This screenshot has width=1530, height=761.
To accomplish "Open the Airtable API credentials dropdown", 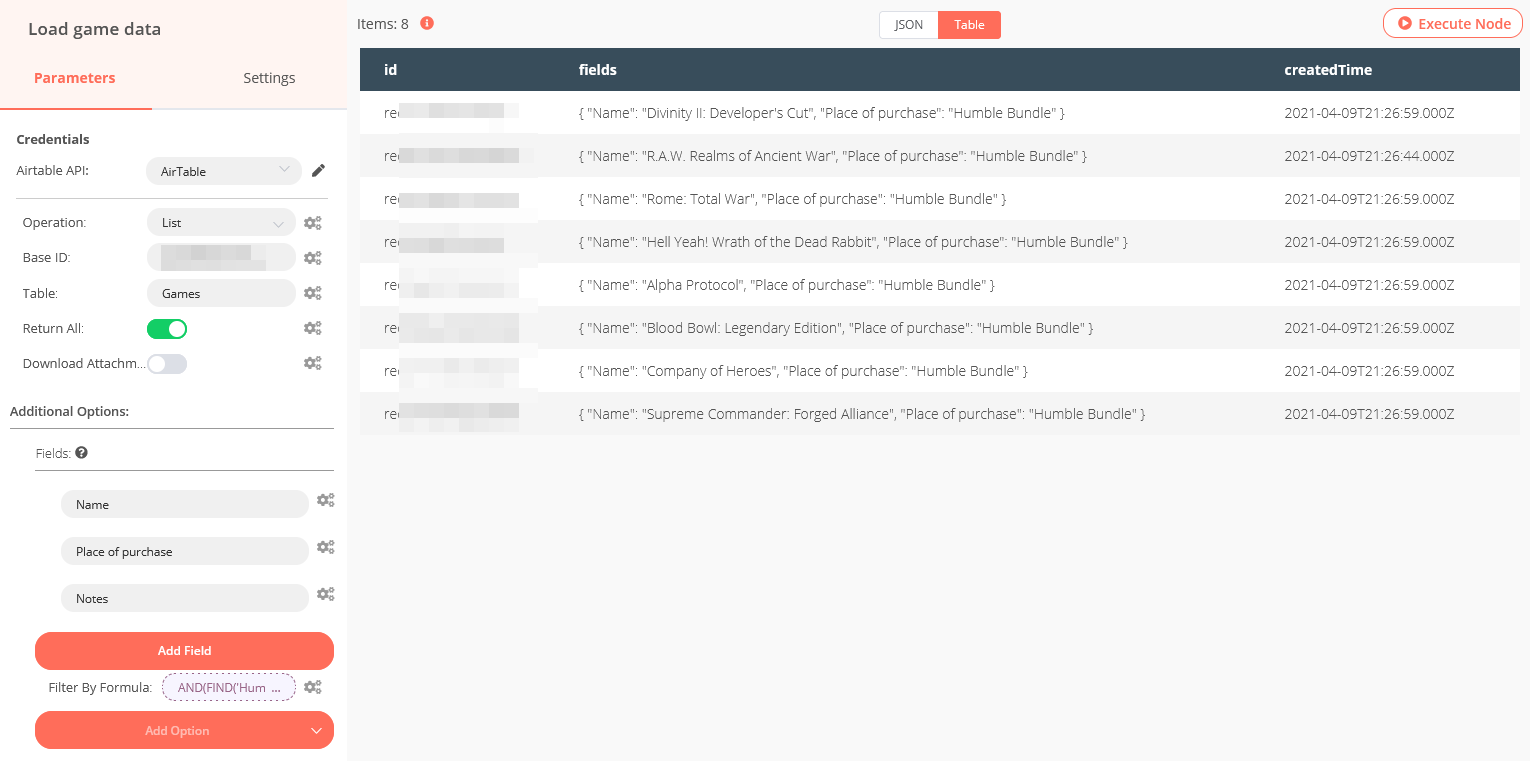I will click(x=223, y=171).
